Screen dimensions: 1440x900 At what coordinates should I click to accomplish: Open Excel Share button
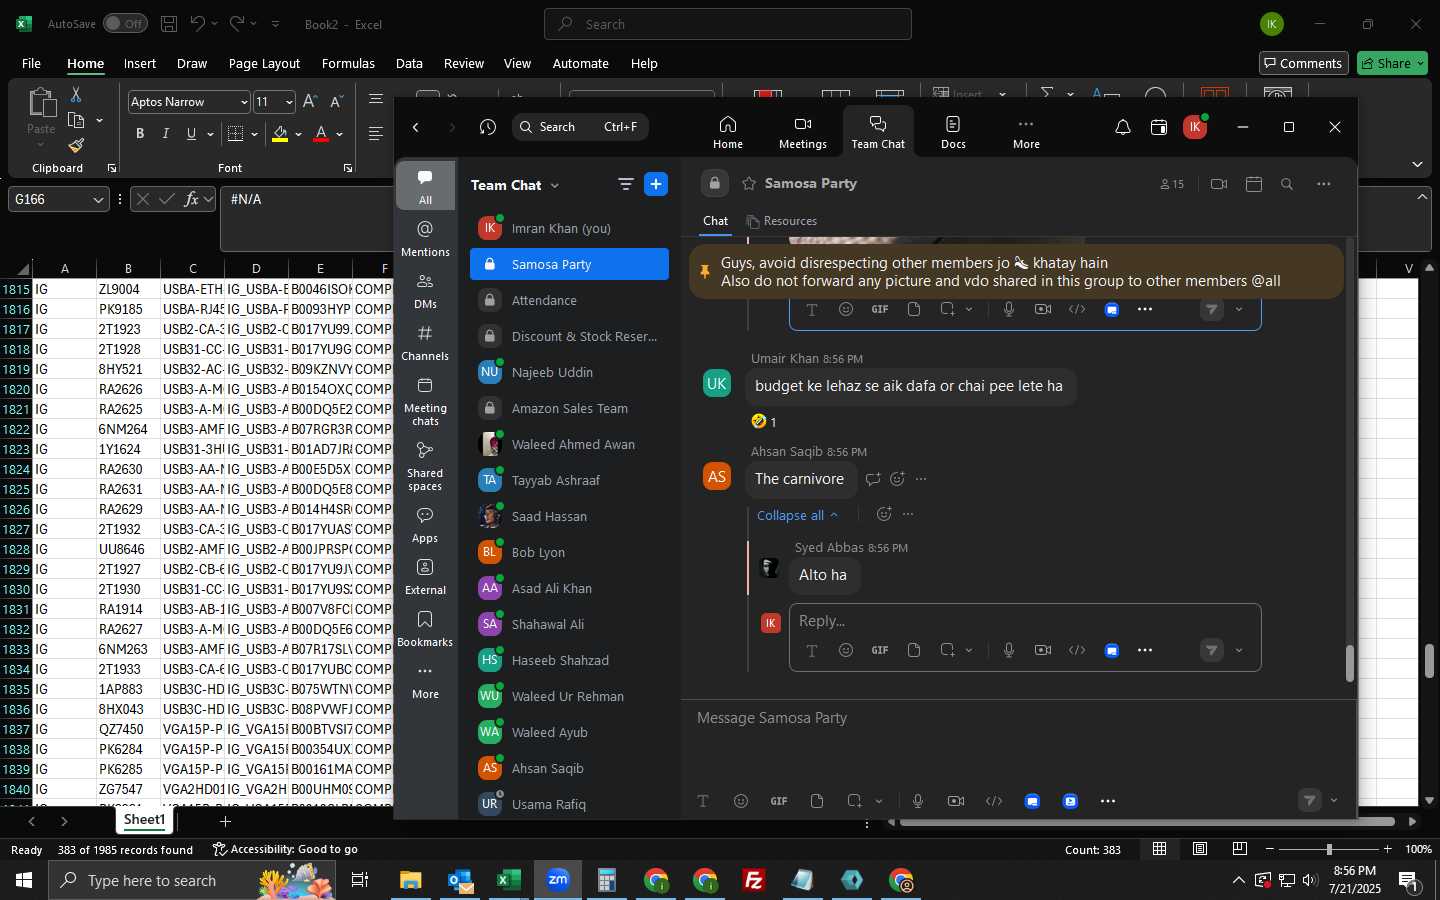coord(1393,63)
